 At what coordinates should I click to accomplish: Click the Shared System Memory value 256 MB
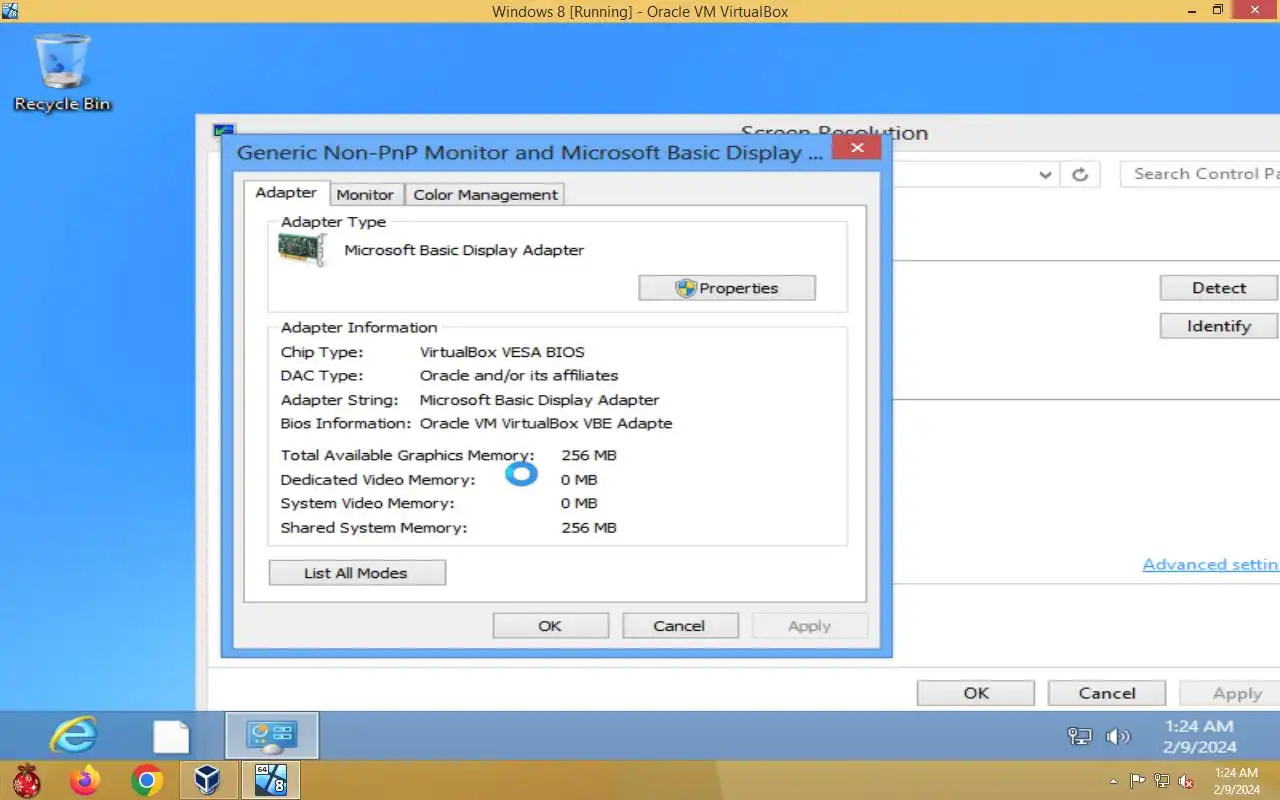[589, 528]
